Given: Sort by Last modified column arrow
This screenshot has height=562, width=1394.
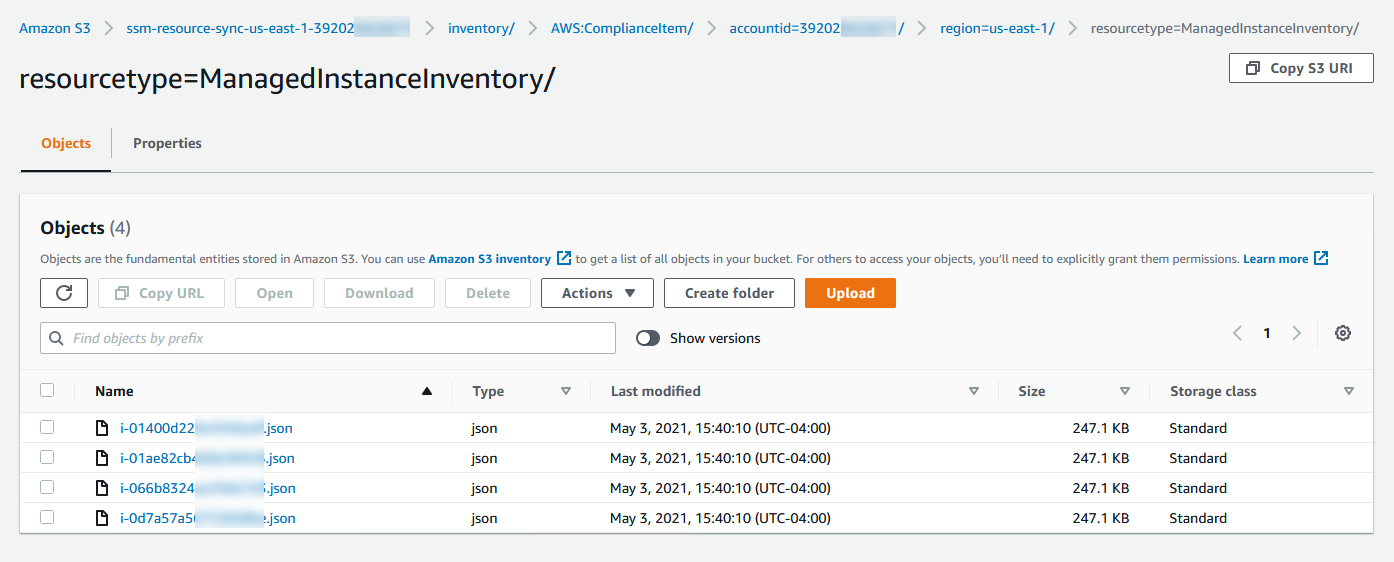Looking at the screenshot, I should (974, 391).
